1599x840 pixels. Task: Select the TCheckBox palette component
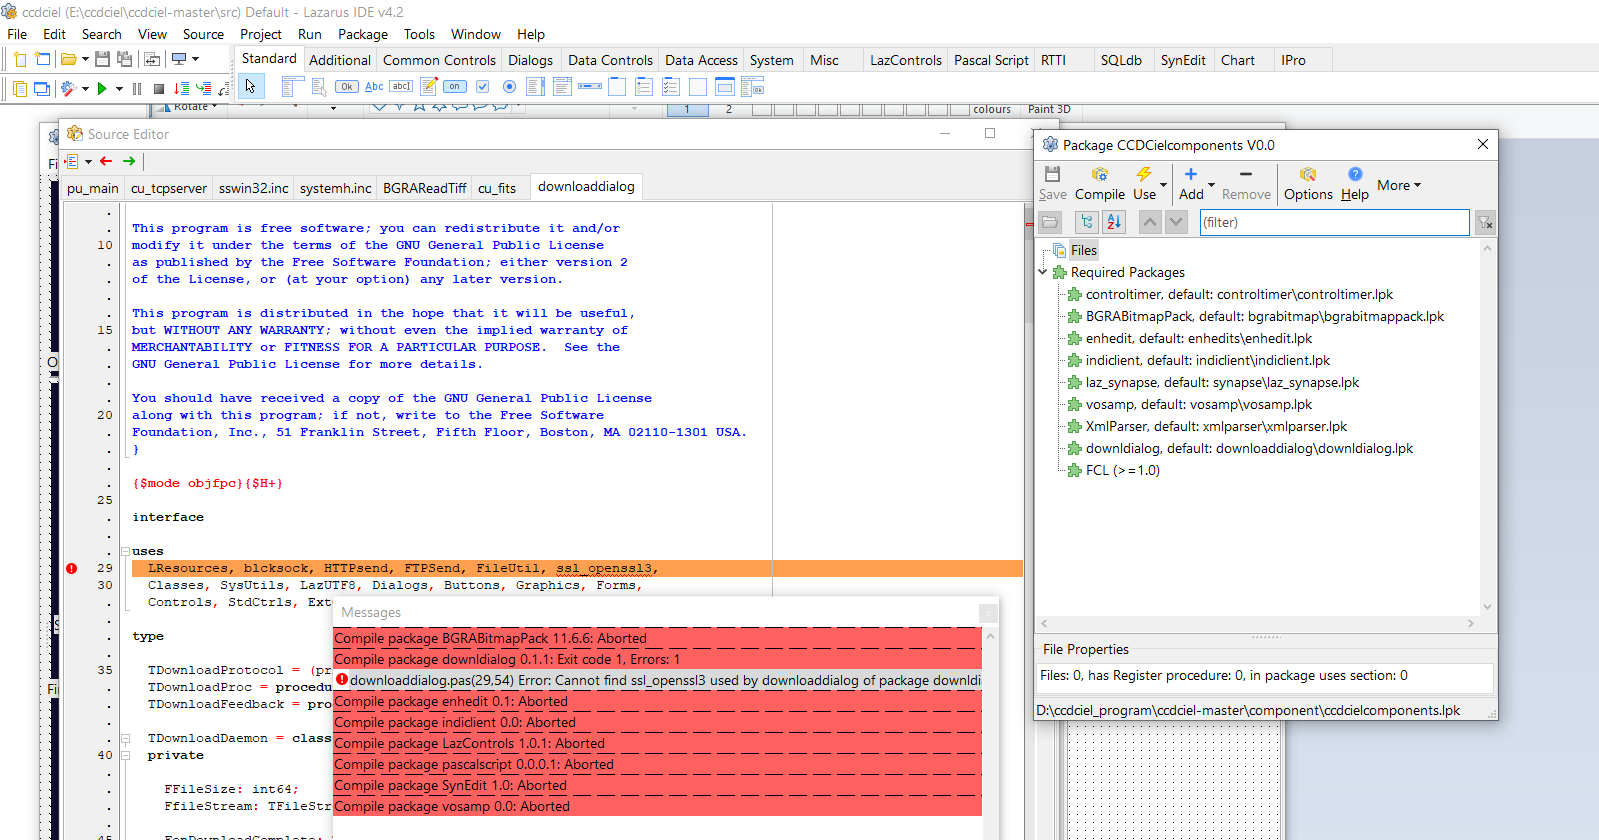point(482,87)
